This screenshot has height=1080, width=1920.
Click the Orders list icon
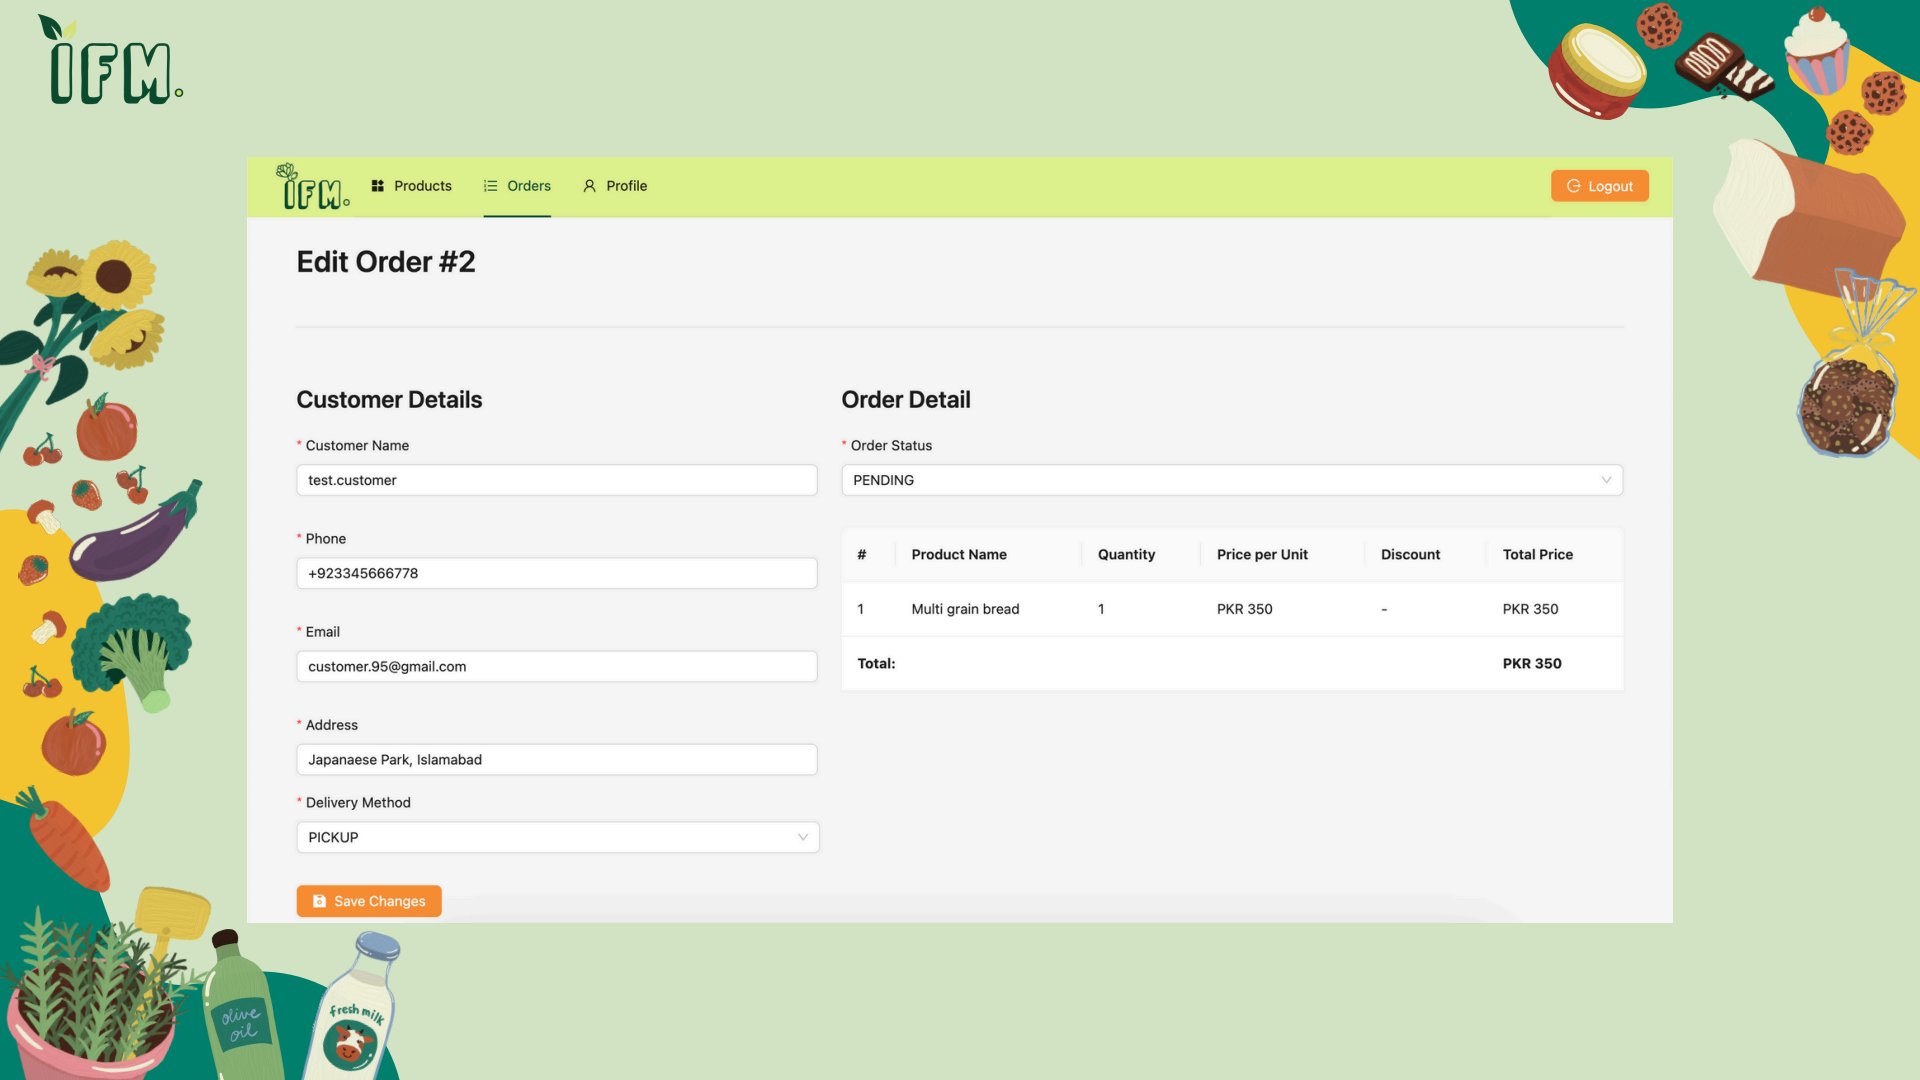click(x=490, y=186)
